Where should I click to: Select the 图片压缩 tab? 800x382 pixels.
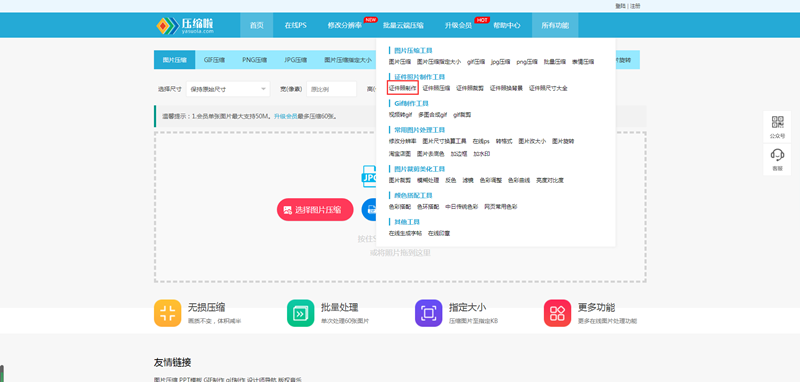(174, 60)
